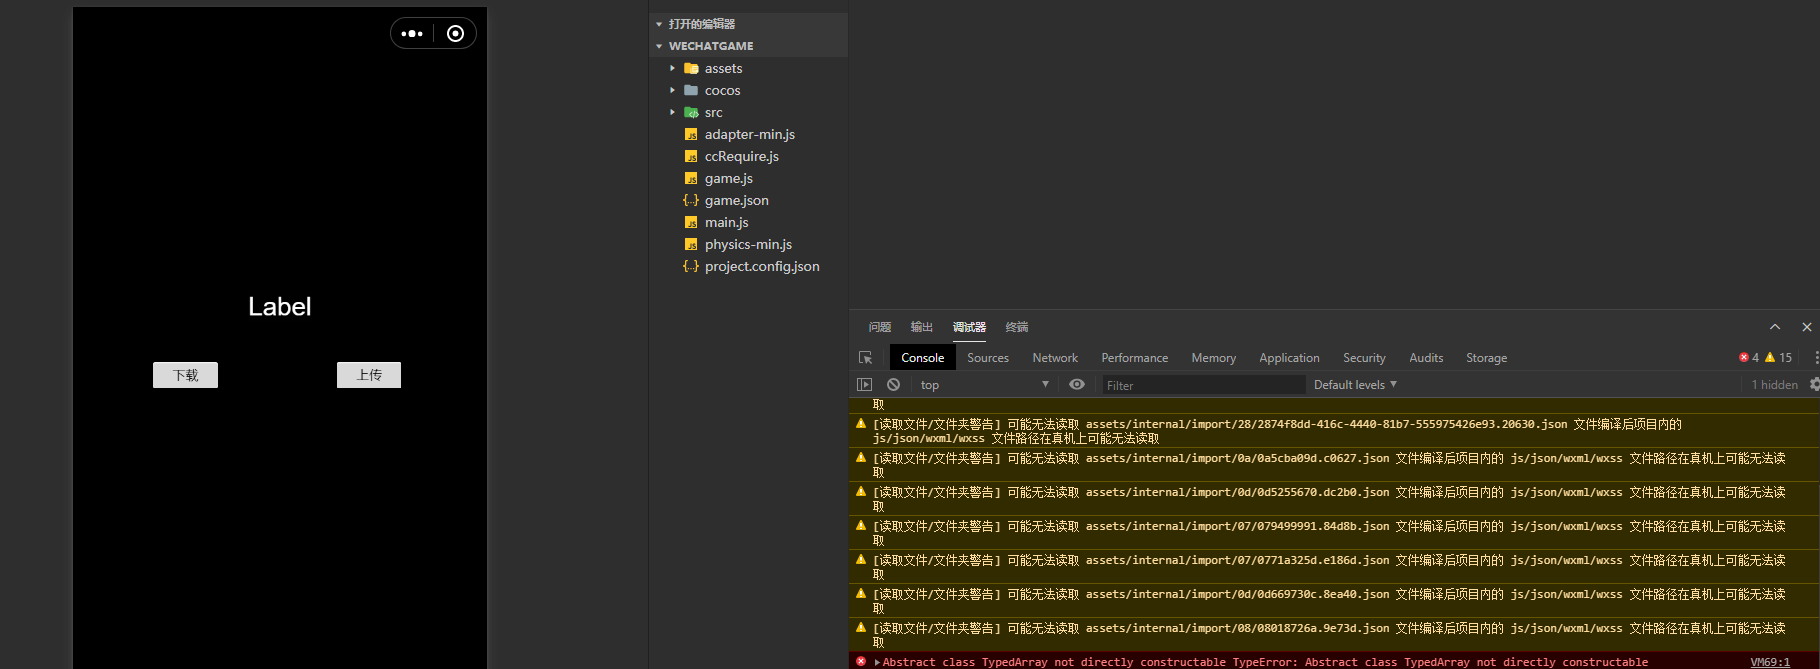This screenshot has width=1820, height=669.
Task: Open console settings gear icon
Action: click(x=1814, y=384)
